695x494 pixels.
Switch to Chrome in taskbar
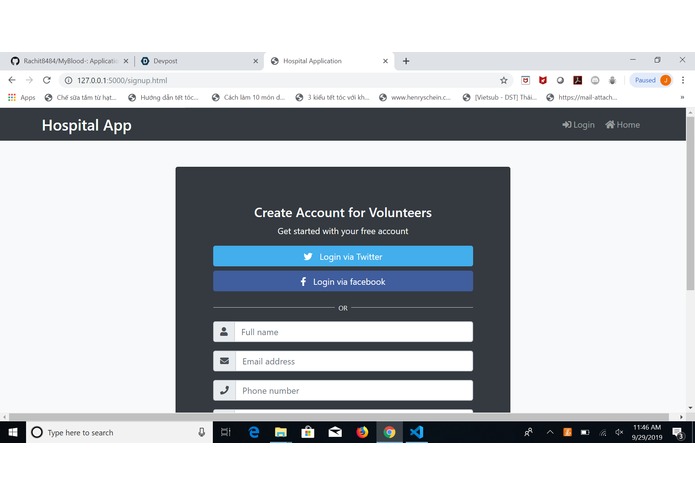point(390,432)
